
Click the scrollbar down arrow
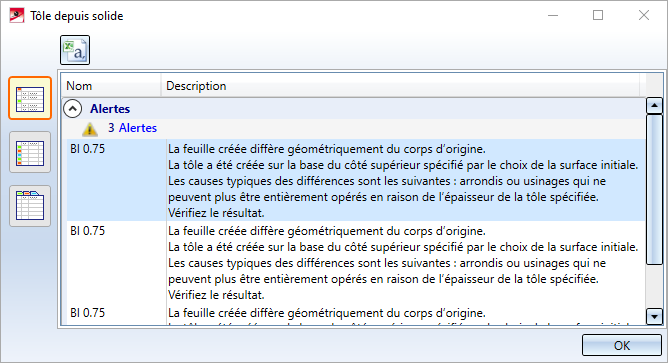(x=654, y=317)
